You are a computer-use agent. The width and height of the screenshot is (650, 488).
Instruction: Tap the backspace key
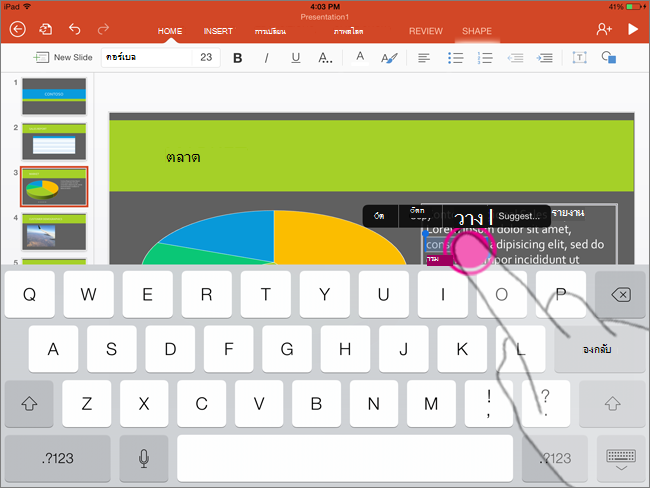coord(620,295)
